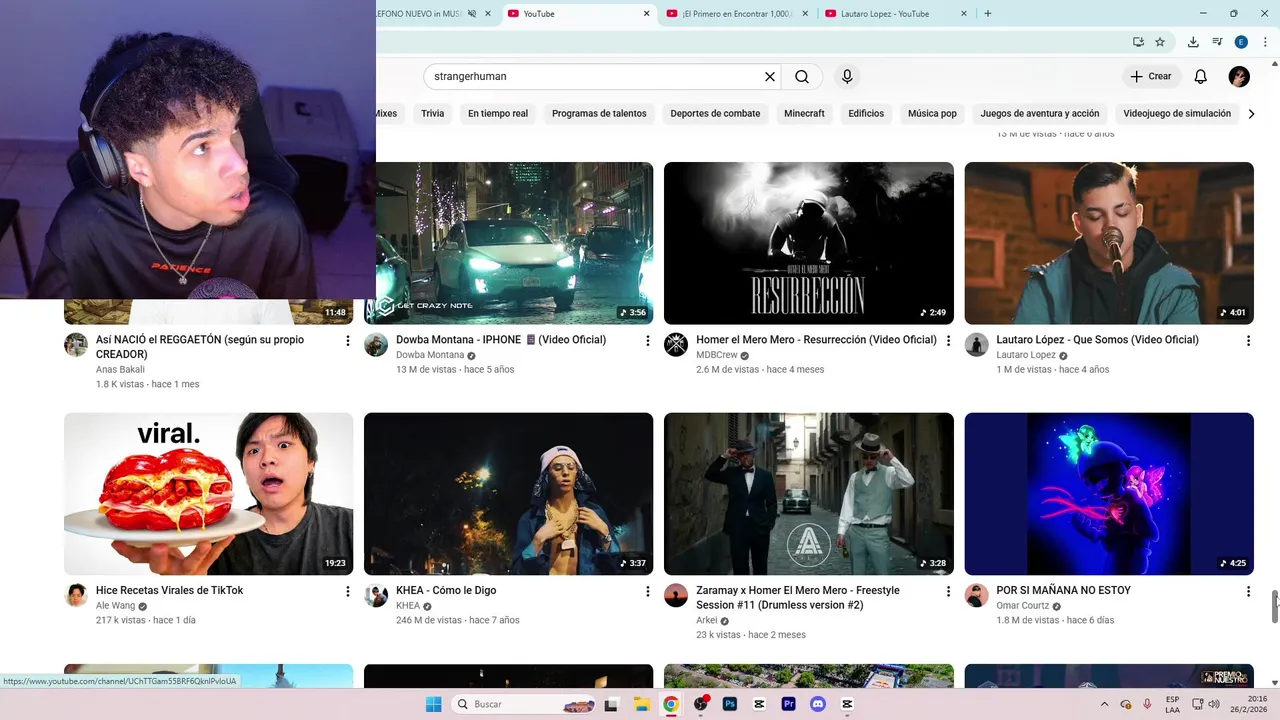Clear the search box with the X icon

[x=770, y=76]
